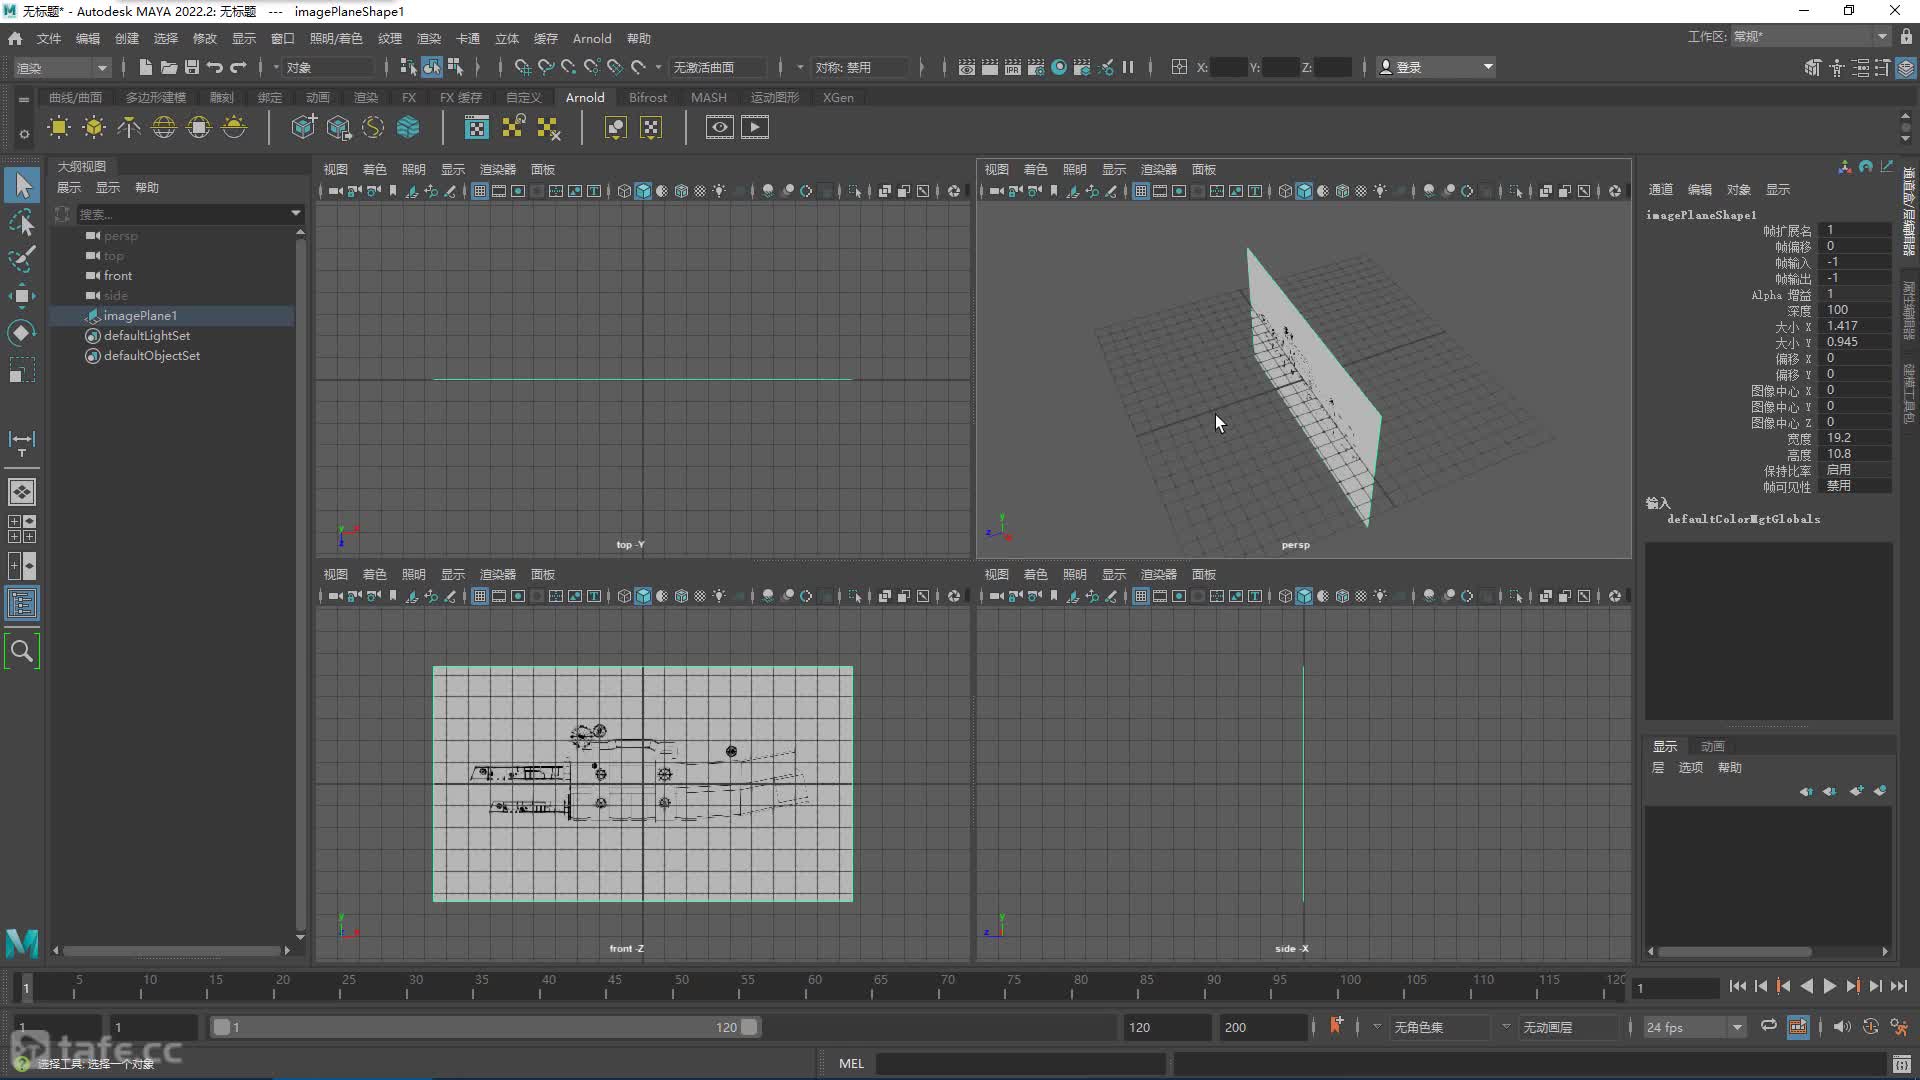The width and height of the screenshot is (1920, 1080).
Task: Start Arnold render with play icon
Action: 754,127
